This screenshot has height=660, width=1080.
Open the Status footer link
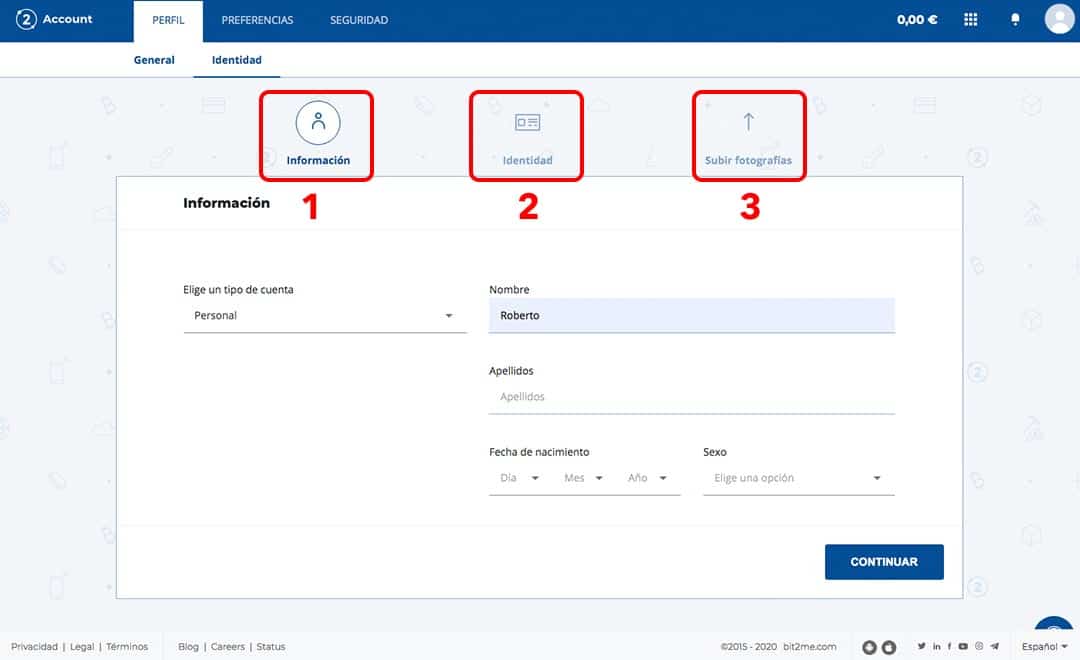coord(271,646)
